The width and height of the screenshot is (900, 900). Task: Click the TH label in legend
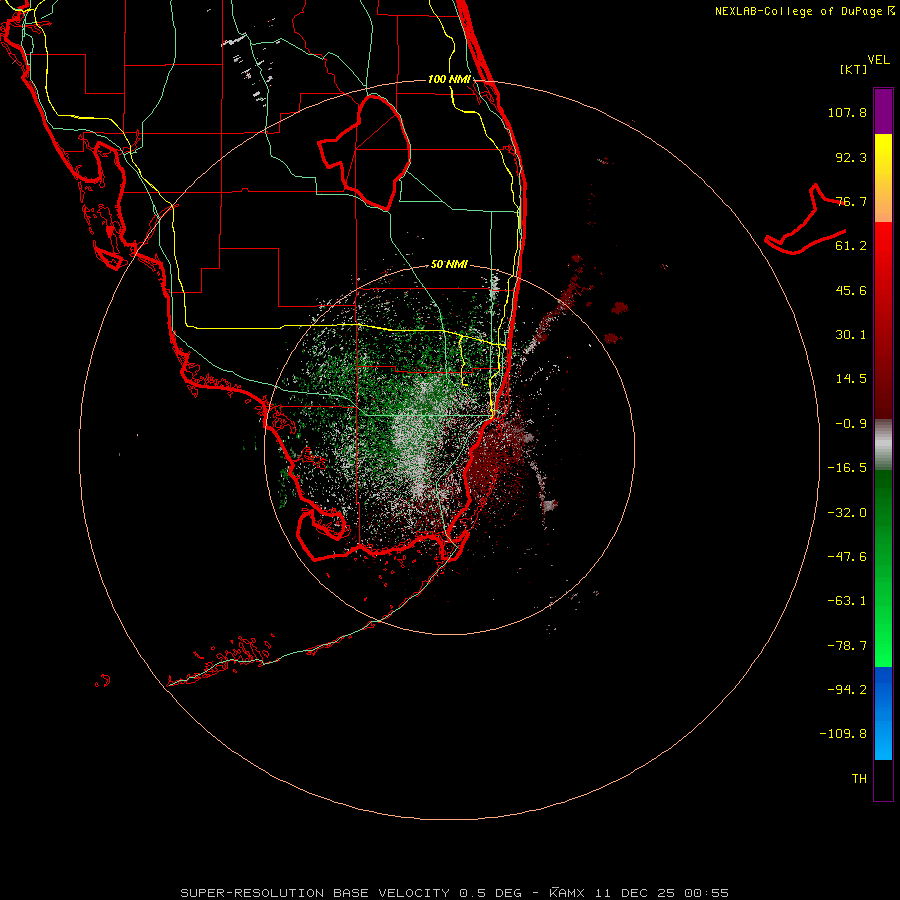(859, 779)
